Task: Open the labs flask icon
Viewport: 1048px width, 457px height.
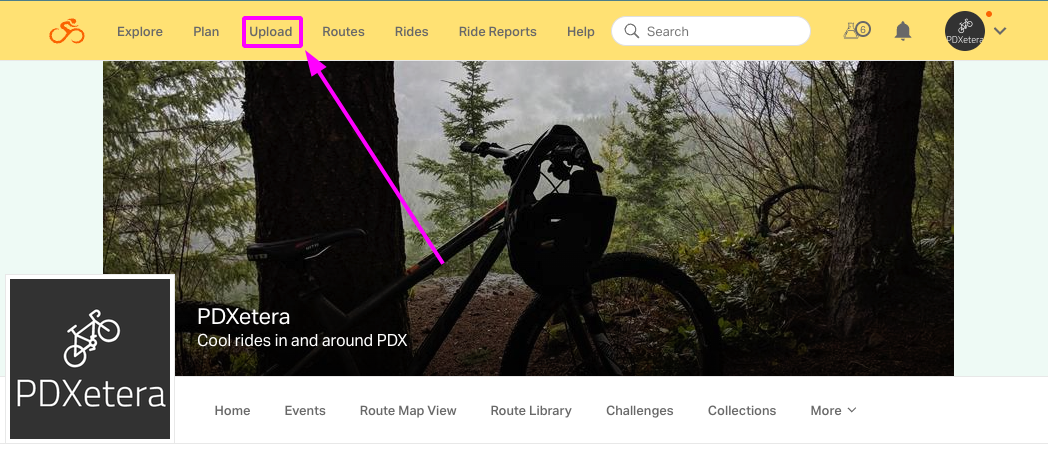Action: tap(856, 30)
